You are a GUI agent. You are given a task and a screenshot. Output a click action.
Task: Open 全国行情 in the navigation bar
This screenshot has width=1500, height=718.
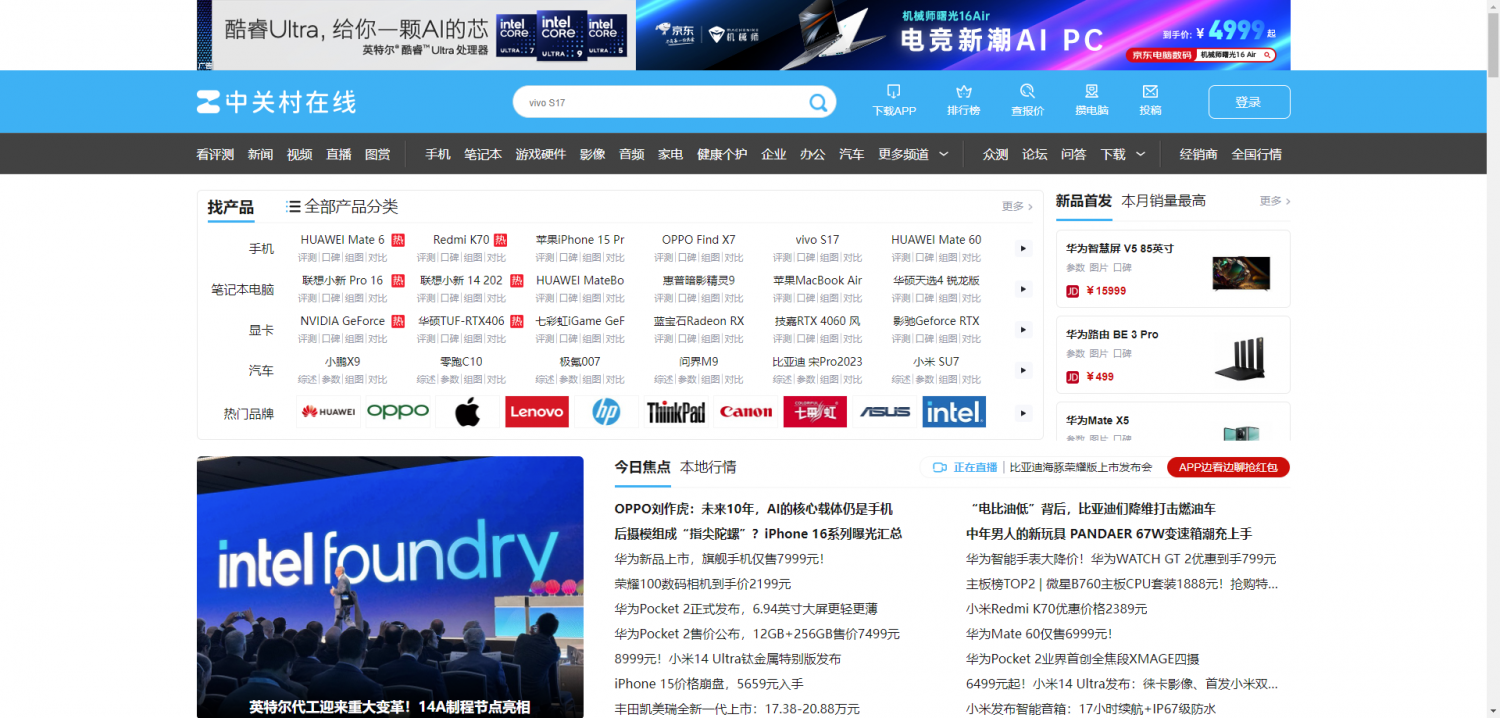tap(1257, 154)
